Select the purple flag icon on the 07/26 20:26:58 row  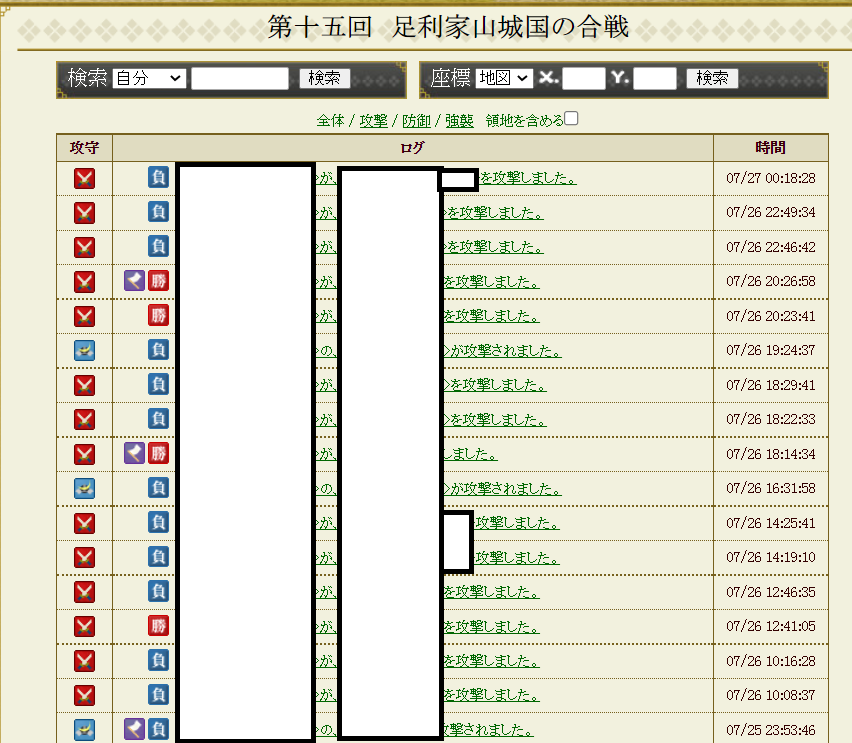[133, 281]
